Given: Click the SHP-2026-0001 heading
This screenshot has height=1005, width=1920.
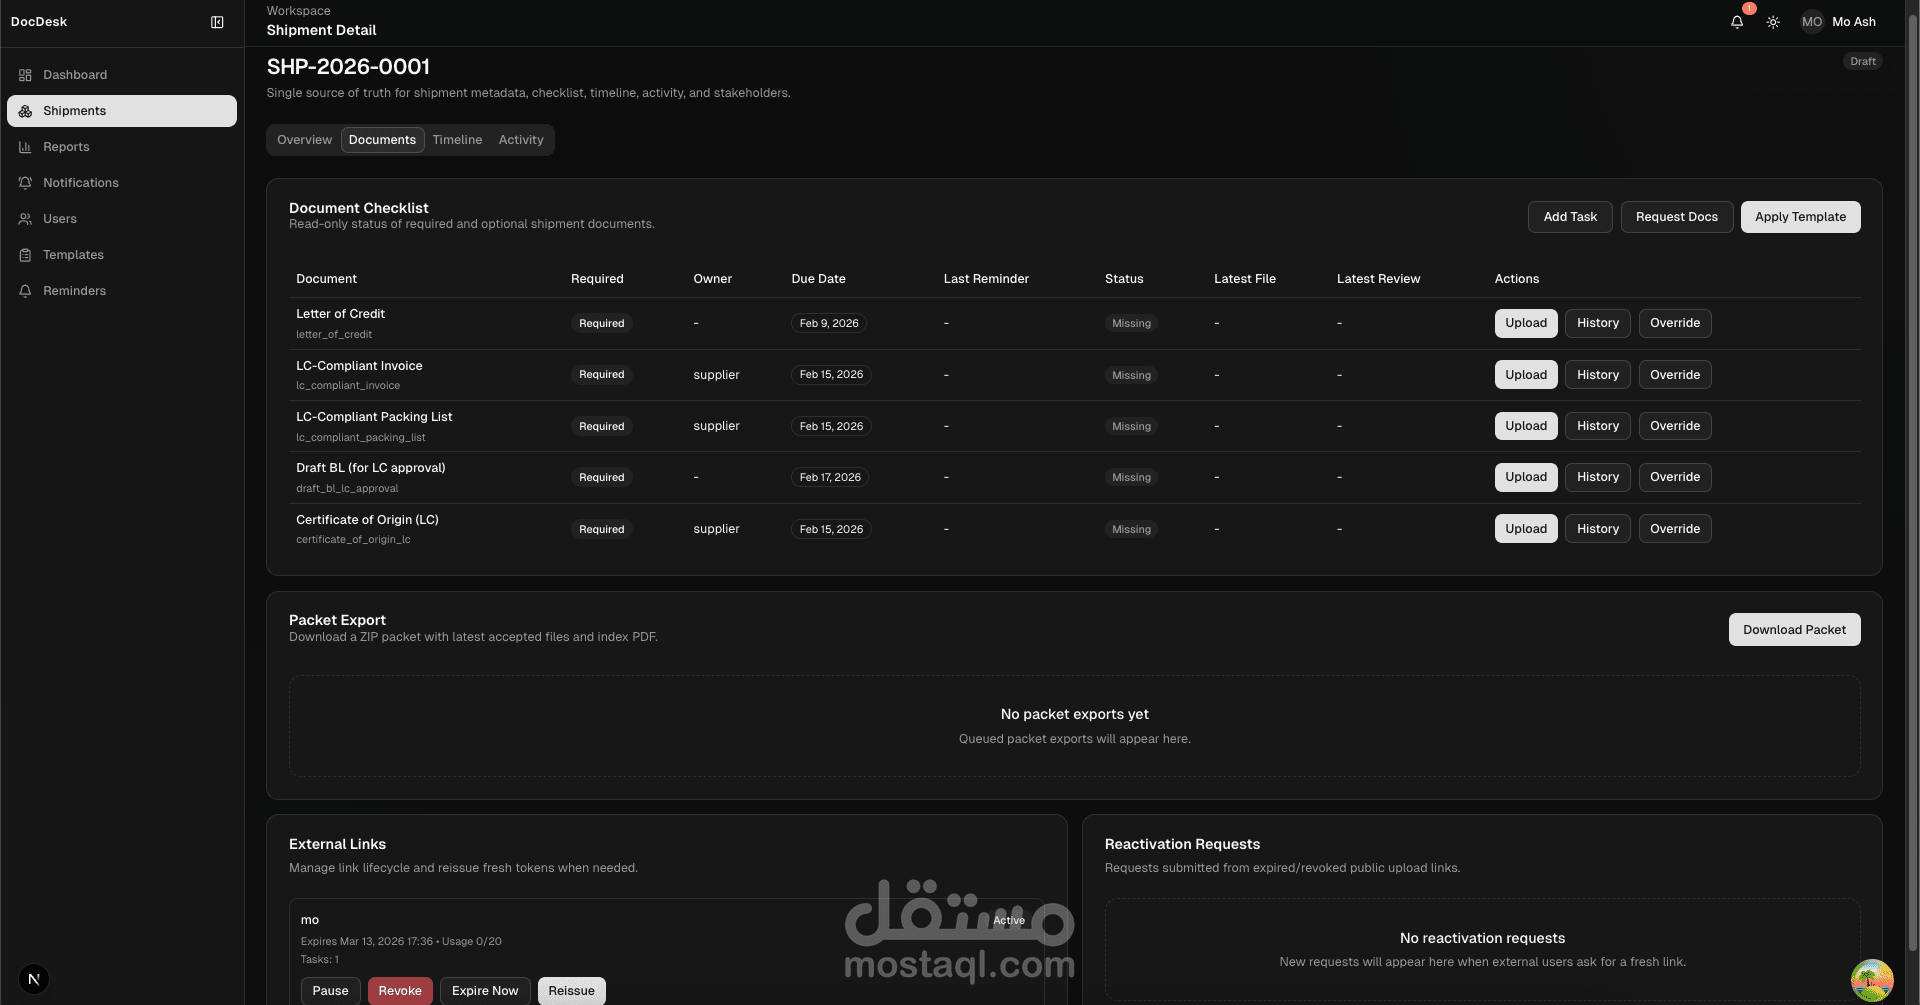Looking at the screenshot, I should tap(348, 67).
